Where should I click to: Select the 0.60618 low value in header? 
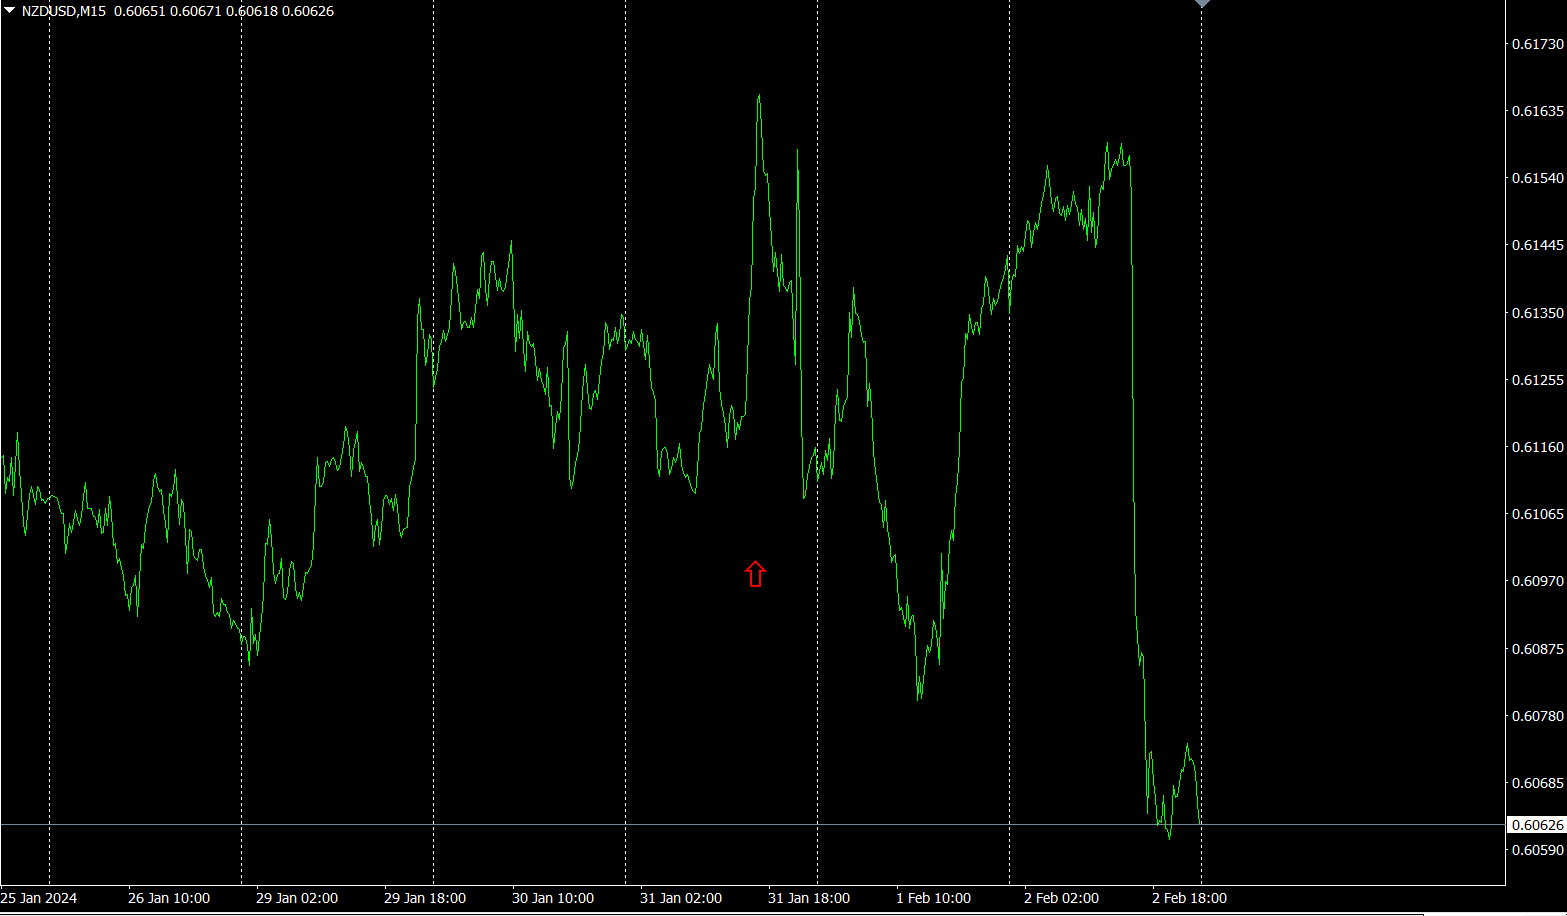pyautogui.click(x=252, y=11)
